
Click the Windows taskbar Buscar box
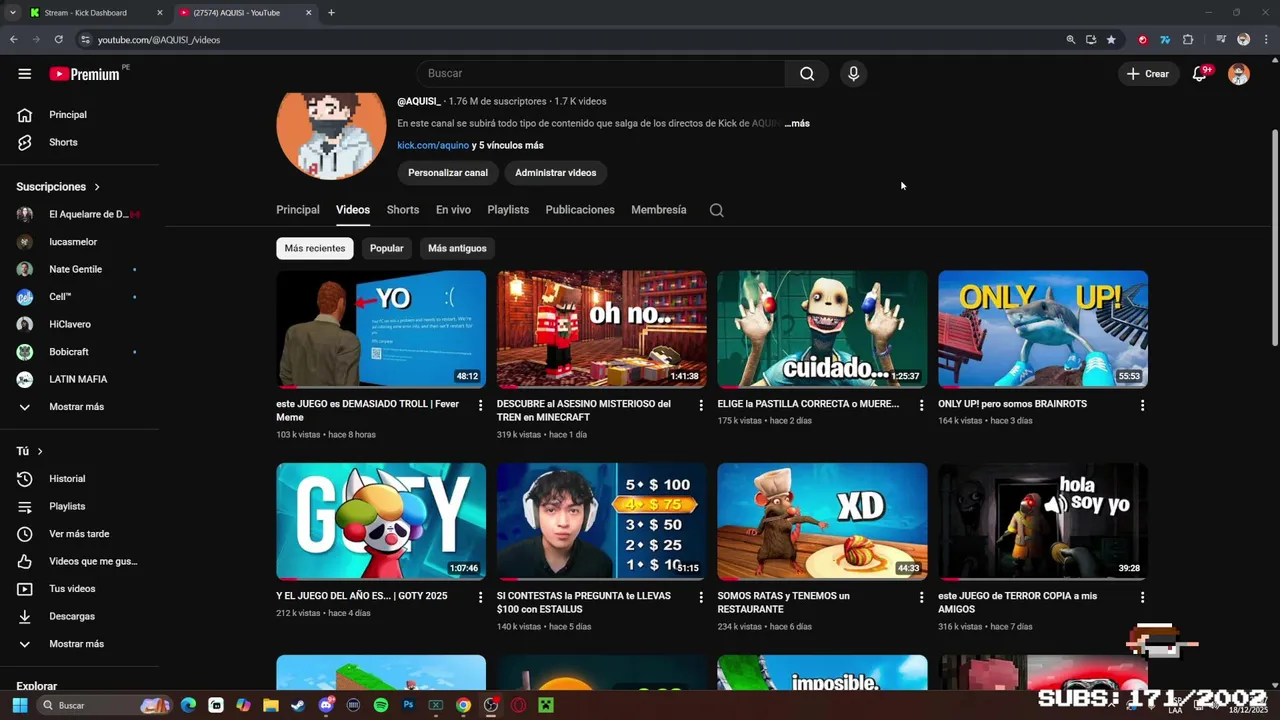click(x=104, y=705)
